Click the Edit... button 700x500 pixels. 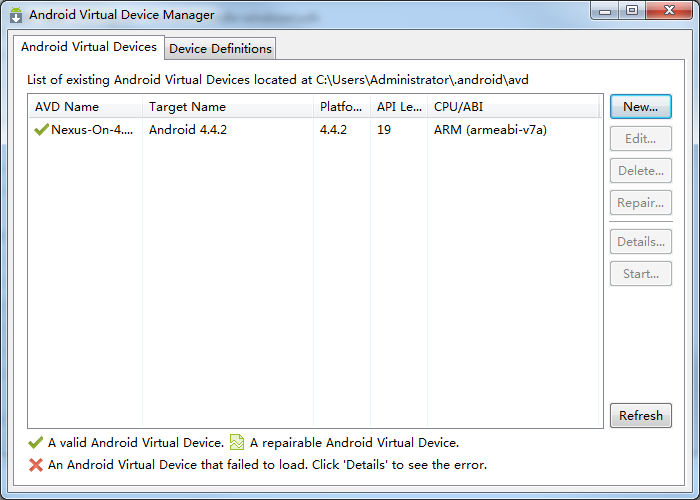coord(641,139)
